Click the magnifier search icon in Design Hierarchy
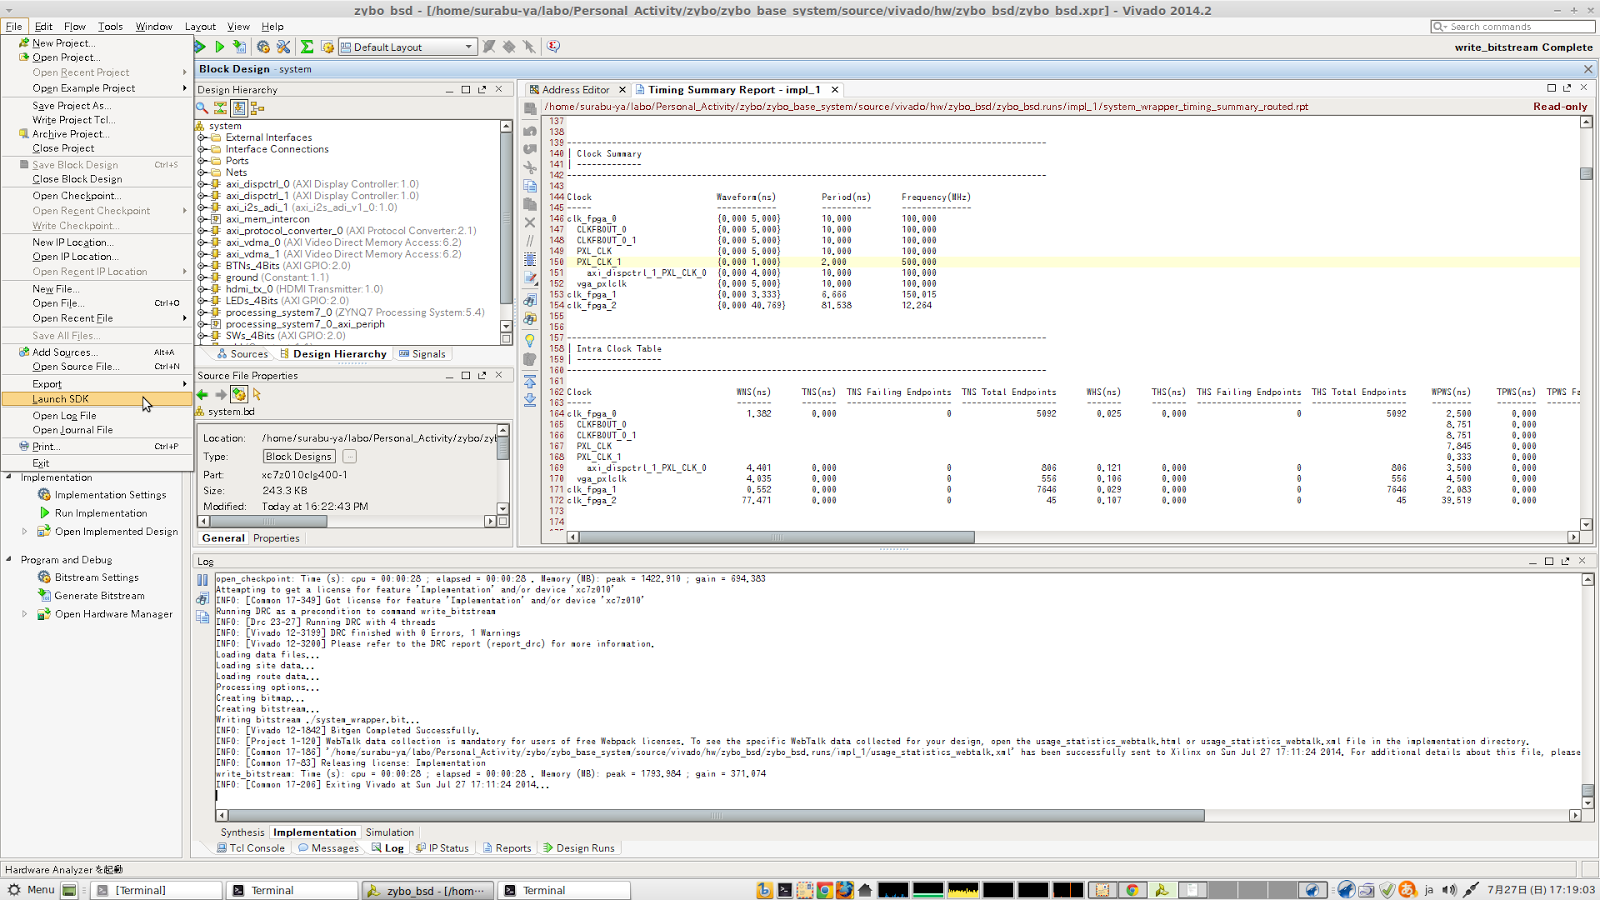This screenshot has height=900, width=1600. (203, 108)
